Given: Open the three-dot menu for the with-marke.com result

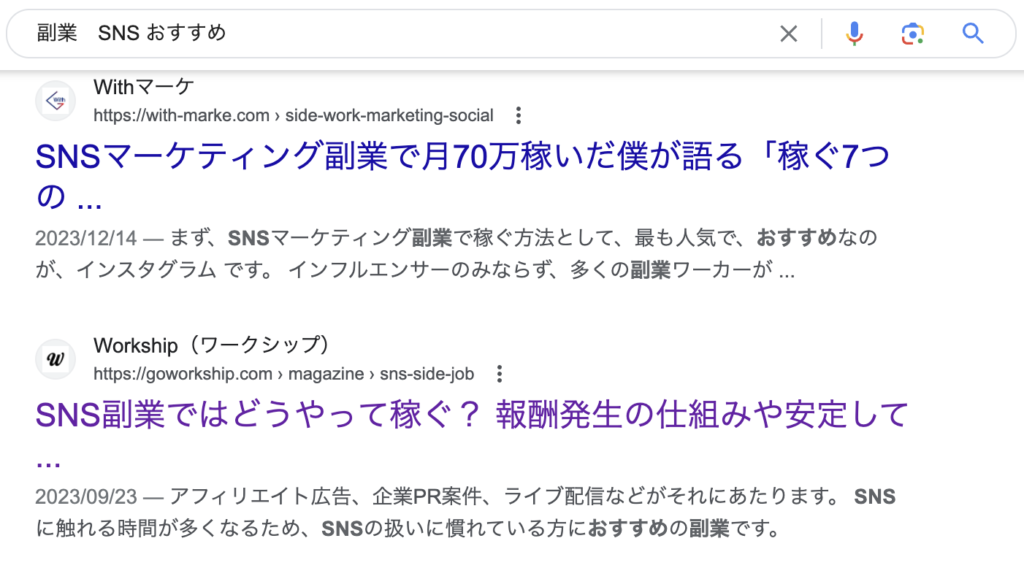Looking at the screenshot, I should click(x=518, y=115).
